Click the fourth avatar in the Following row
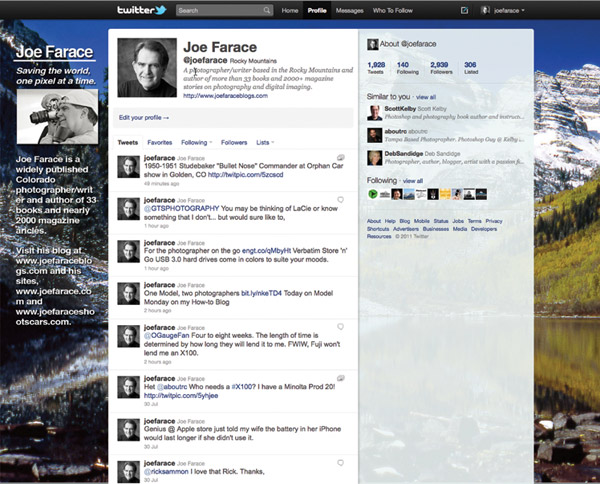Viewport: 600px width, 484px height. 409,194
